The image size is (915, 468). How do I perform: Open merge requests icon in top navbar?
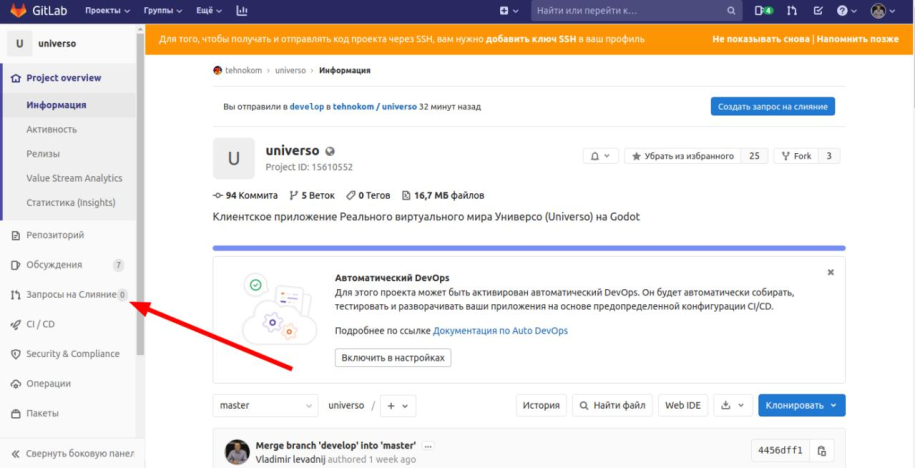pyautogui.click(x=792, y=11)
